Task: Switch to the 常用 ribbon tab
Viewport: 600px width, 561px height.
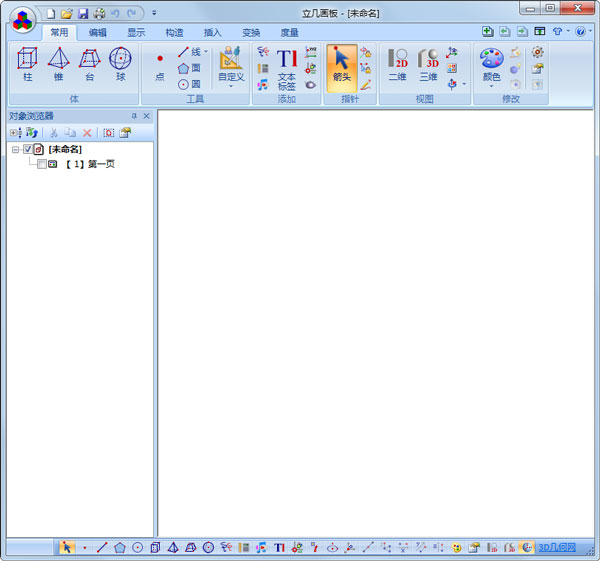Action: point(59,33)
